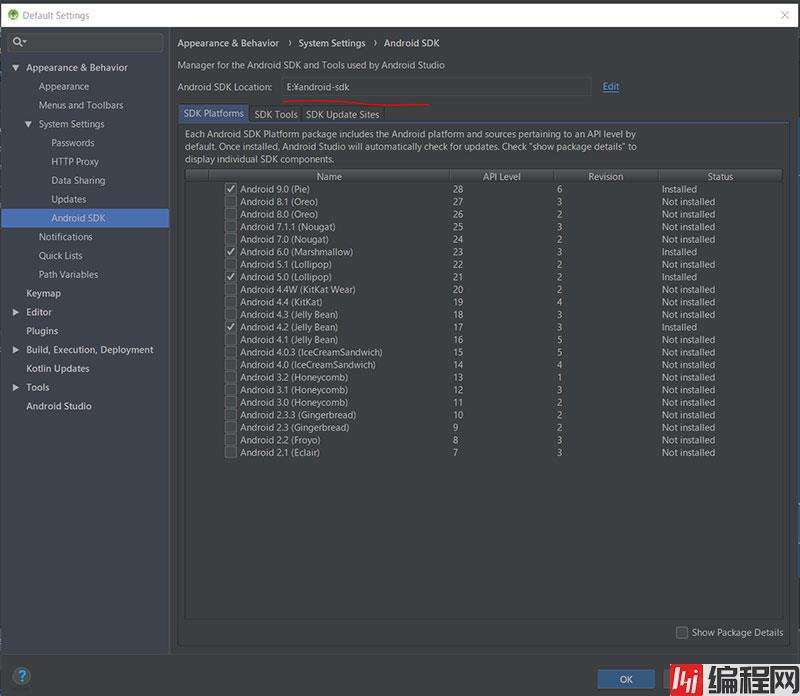Open Notifications settings

coord(66,237)
